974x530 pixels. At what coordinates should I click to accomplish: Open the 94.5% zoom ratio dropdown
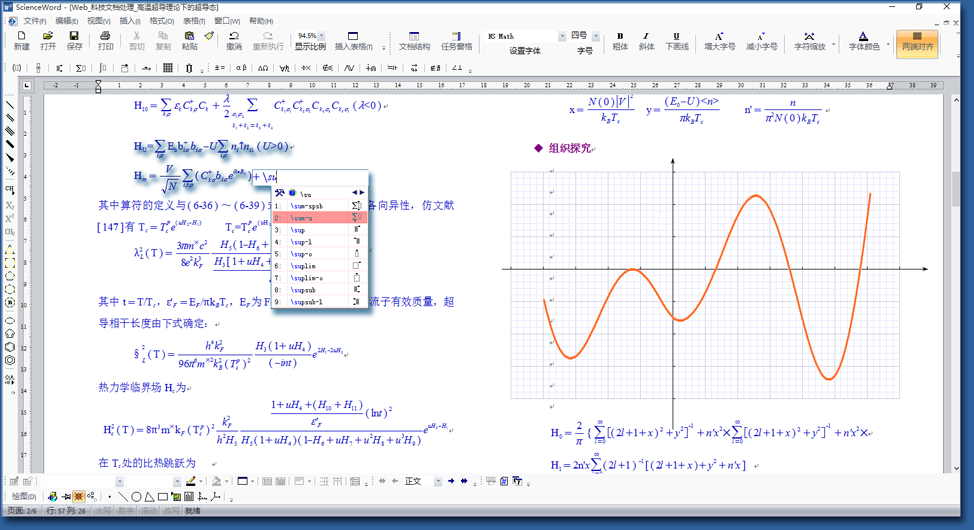[x=322, y=35]
